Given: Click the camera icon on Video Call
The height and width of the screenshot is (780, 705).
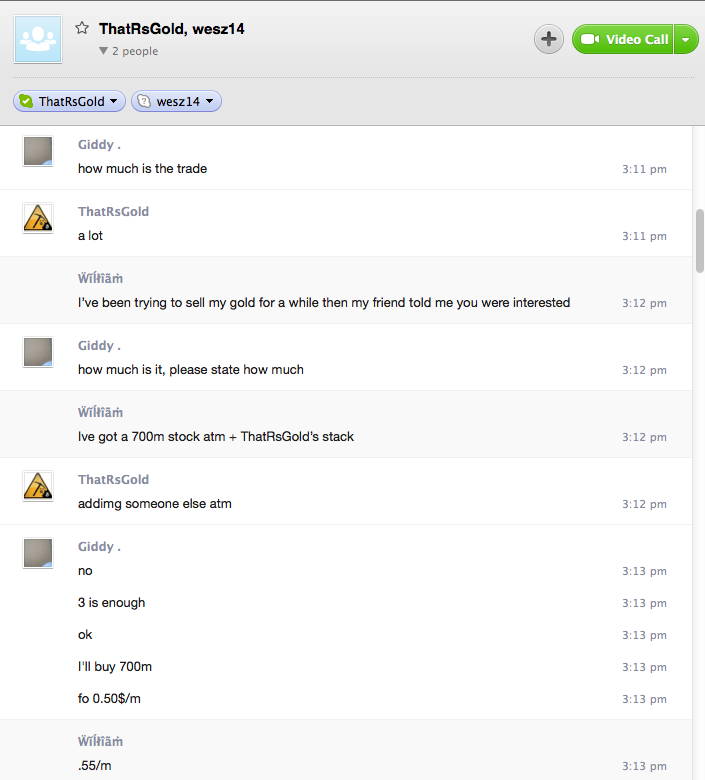Looking at the screenshot, I should [x=590, y=39].
